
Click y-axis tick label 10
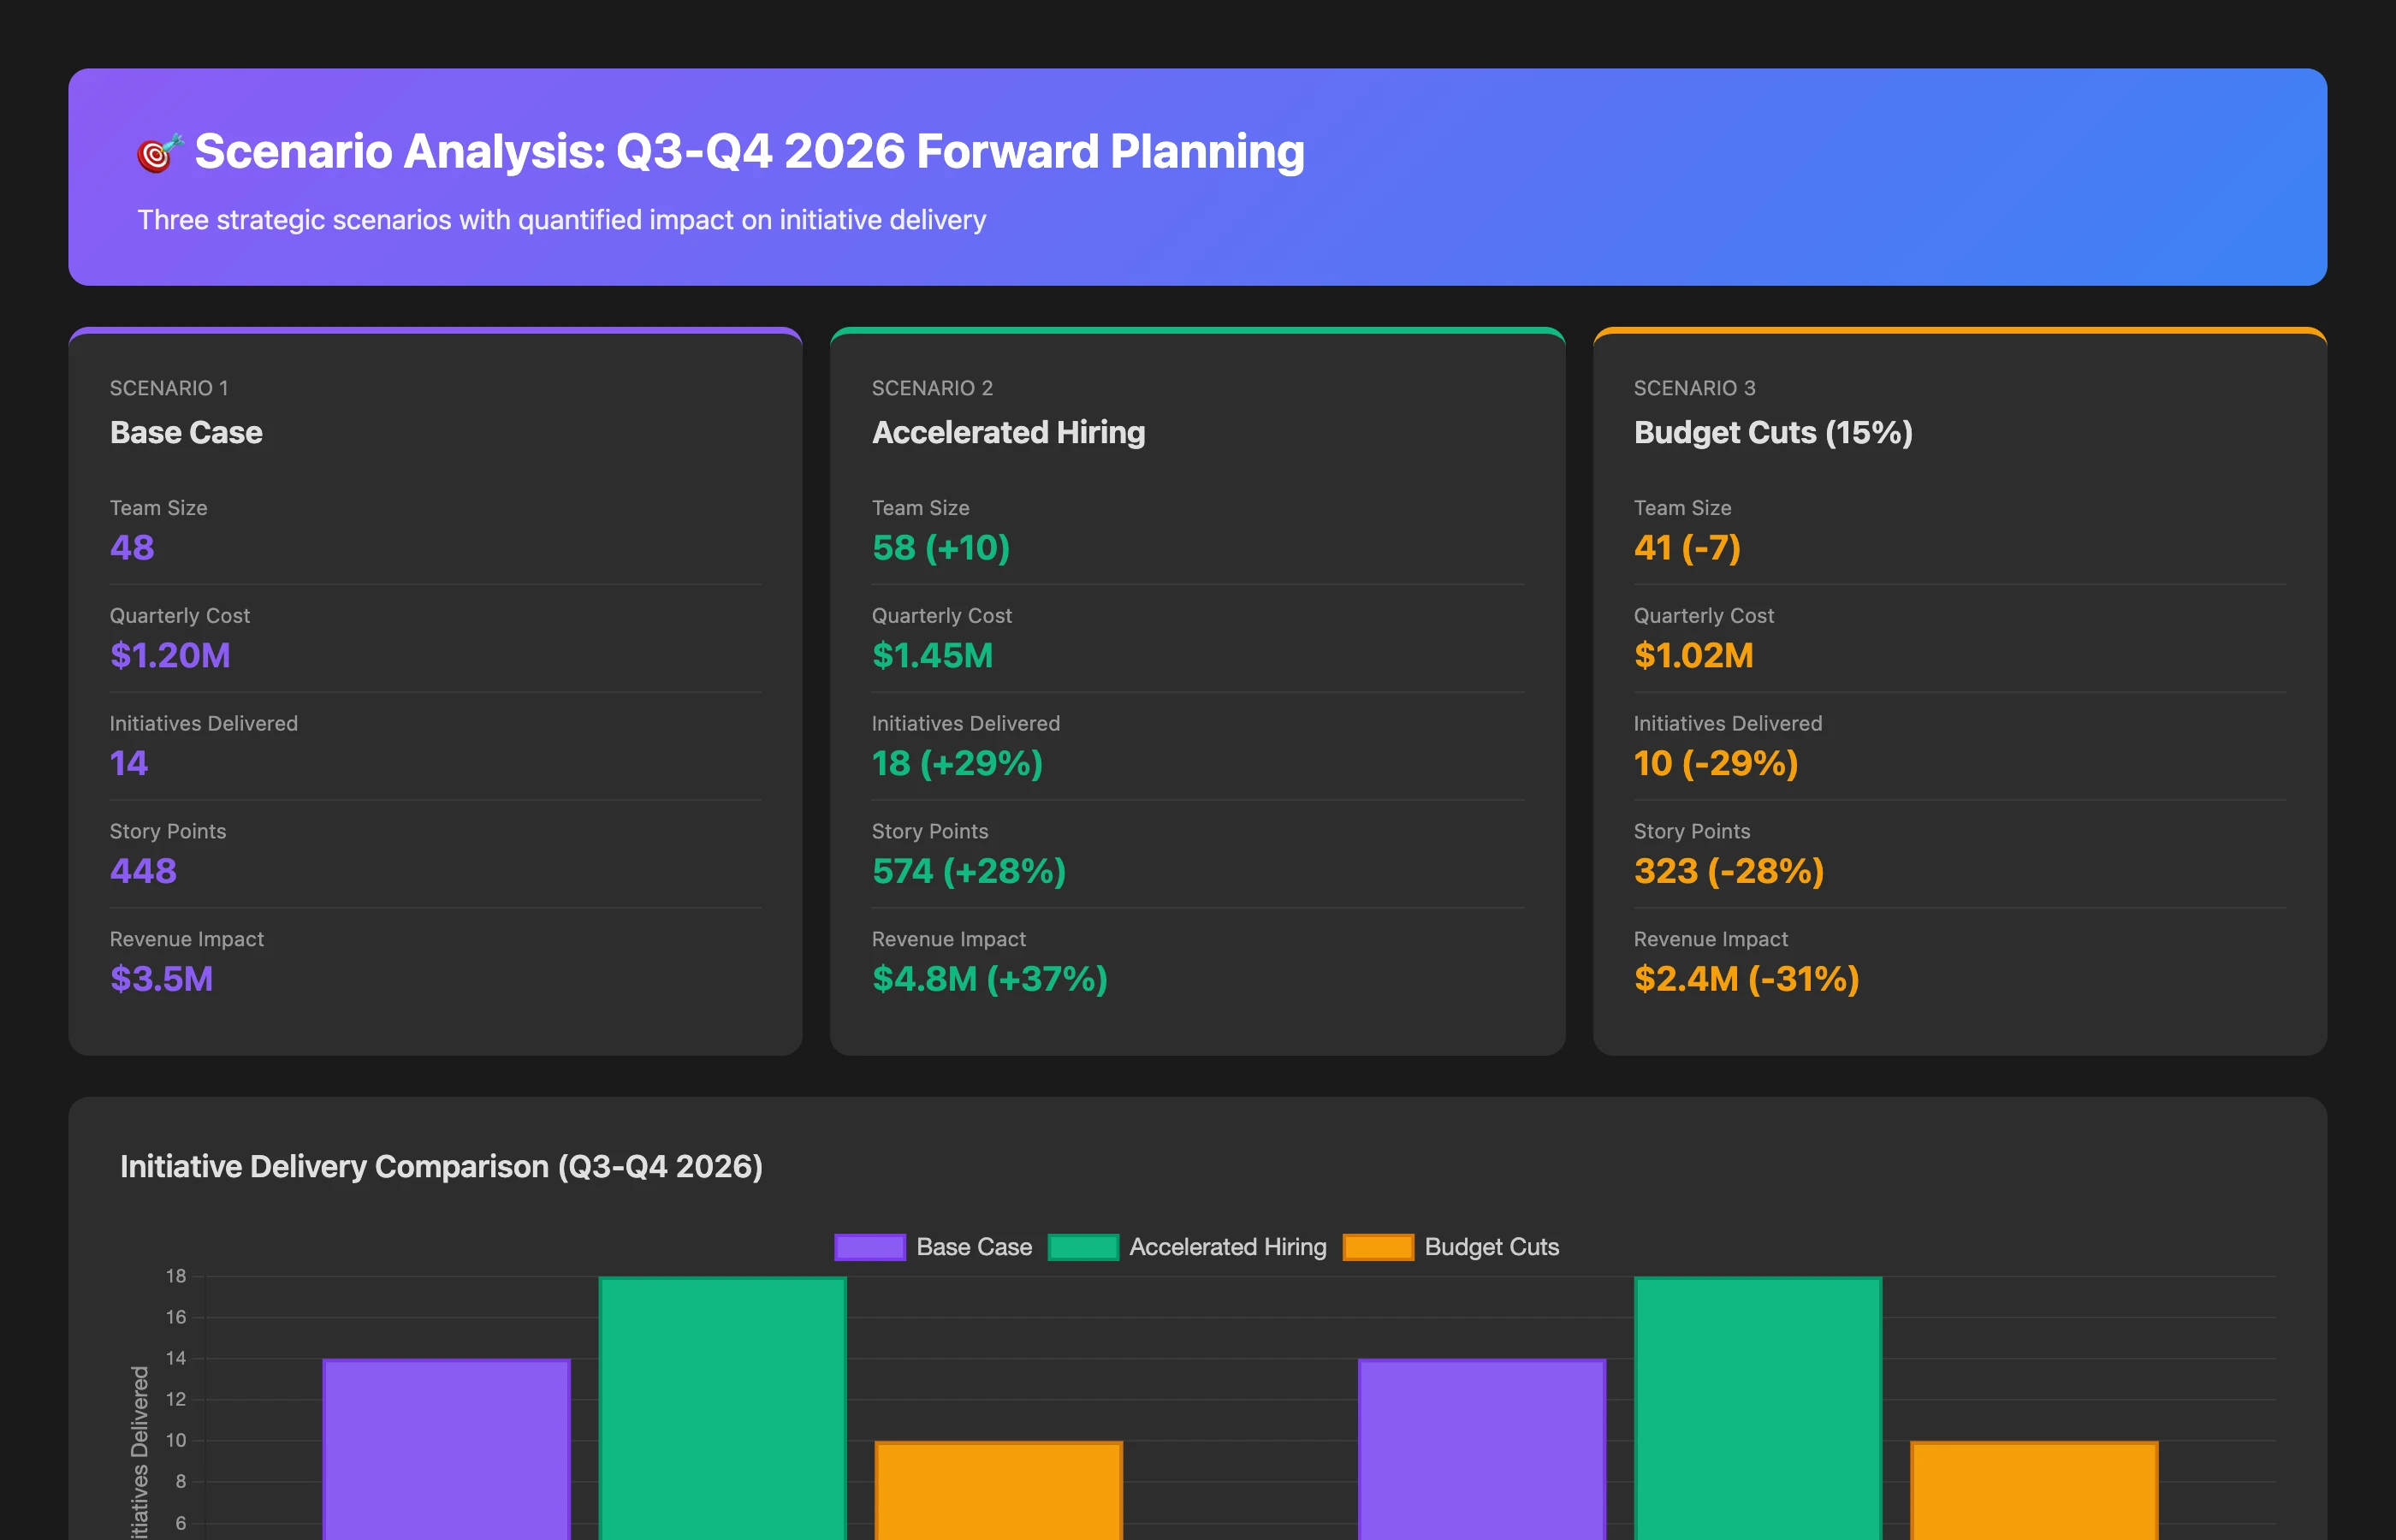176,1440
